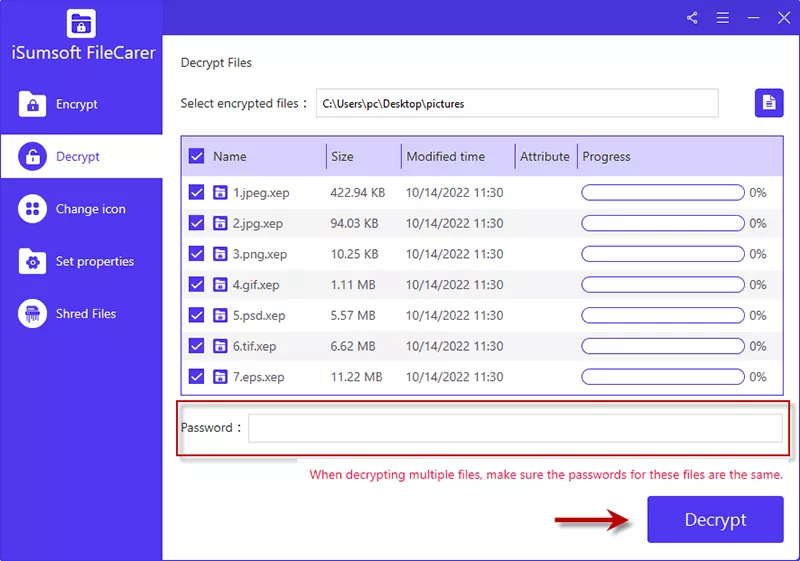The width and height of the screenshot is (800, 561).
Task: Click file icon of 7.eps.xep
Action: click(220, 377)
